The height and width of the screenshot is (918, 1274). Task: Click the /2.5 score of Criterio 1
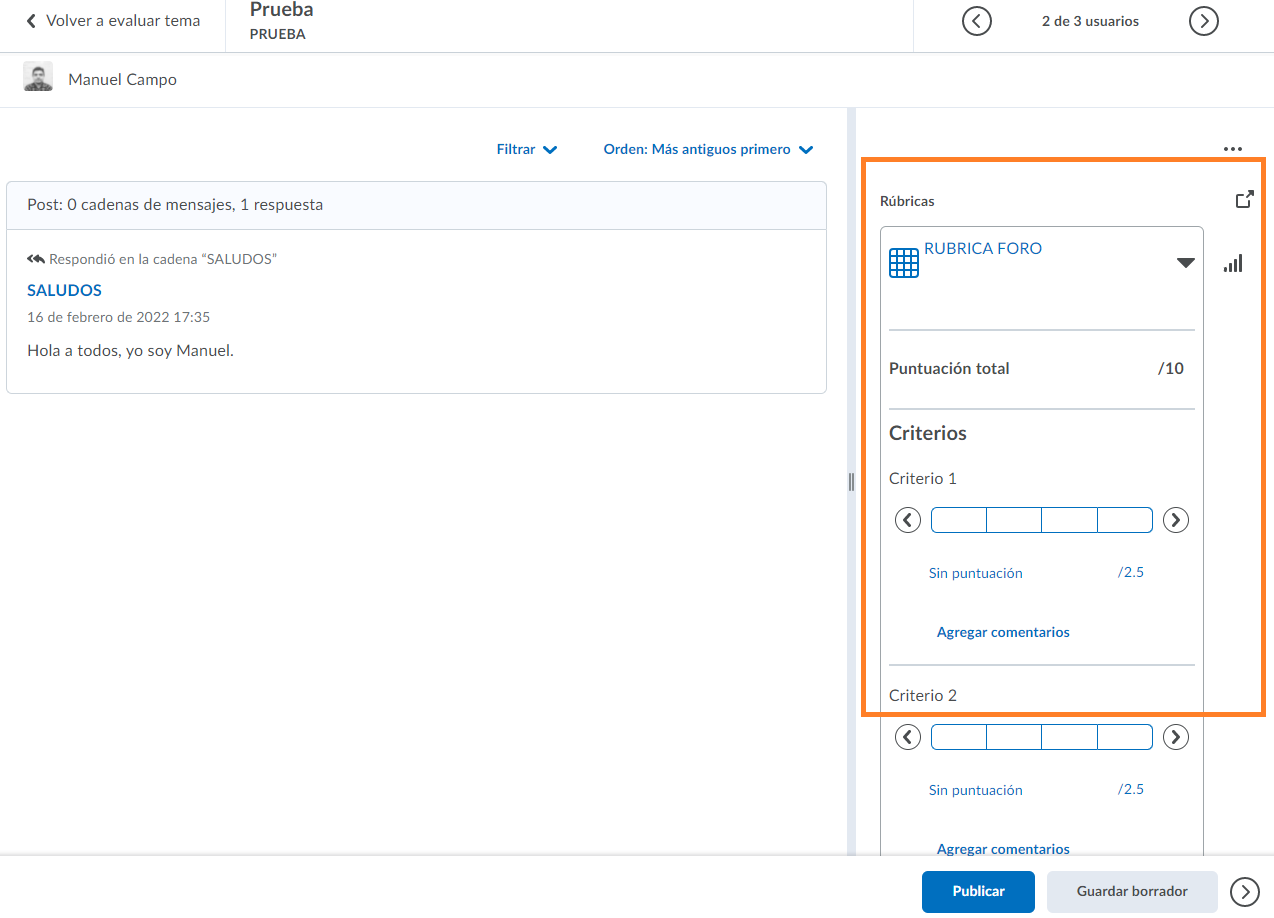coord(1131,573)
